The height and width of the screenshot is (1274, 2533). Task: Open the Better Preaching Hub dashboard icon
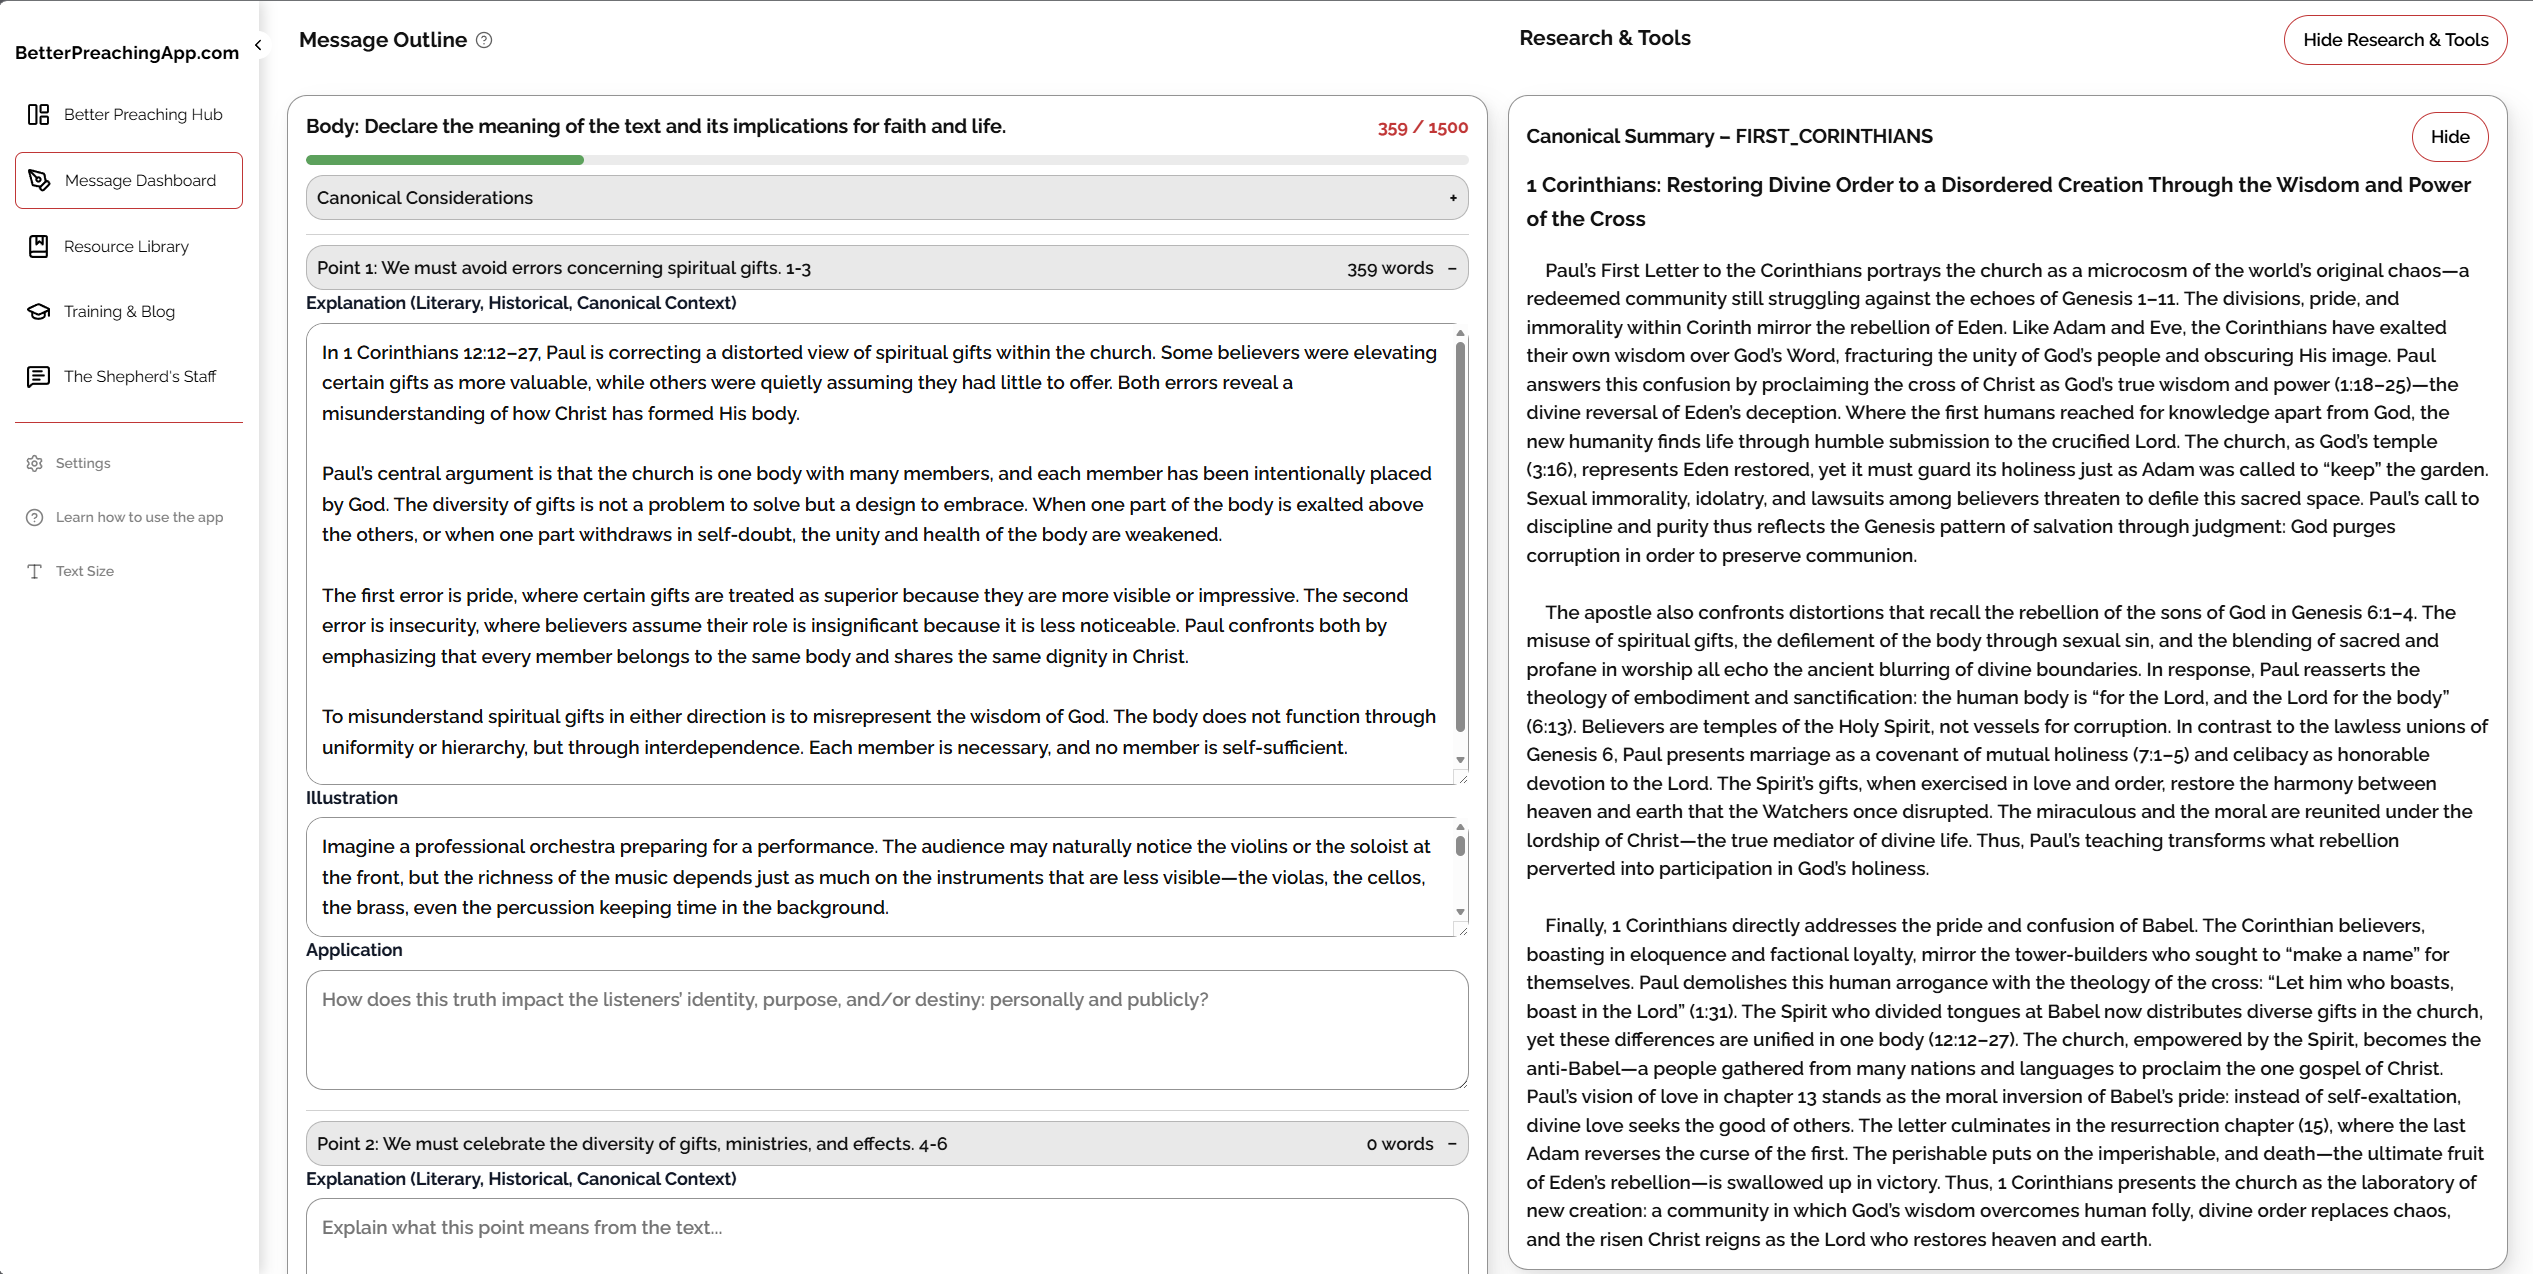click(x=37, y=114)
